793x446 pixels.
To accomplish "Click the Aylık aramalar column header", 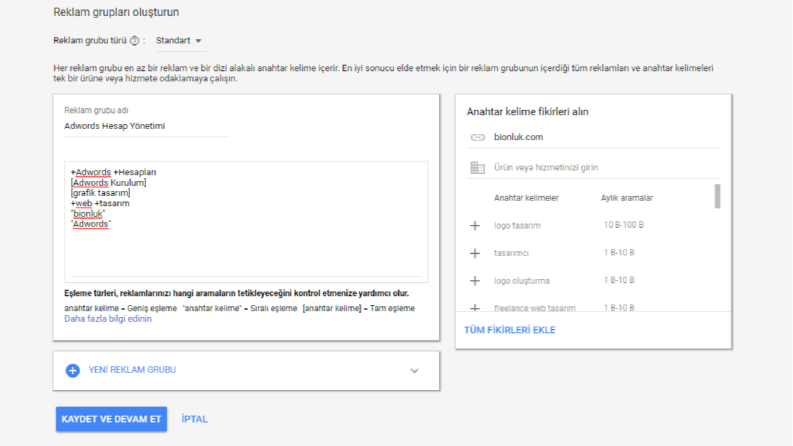I will click(x=627, y=198).
